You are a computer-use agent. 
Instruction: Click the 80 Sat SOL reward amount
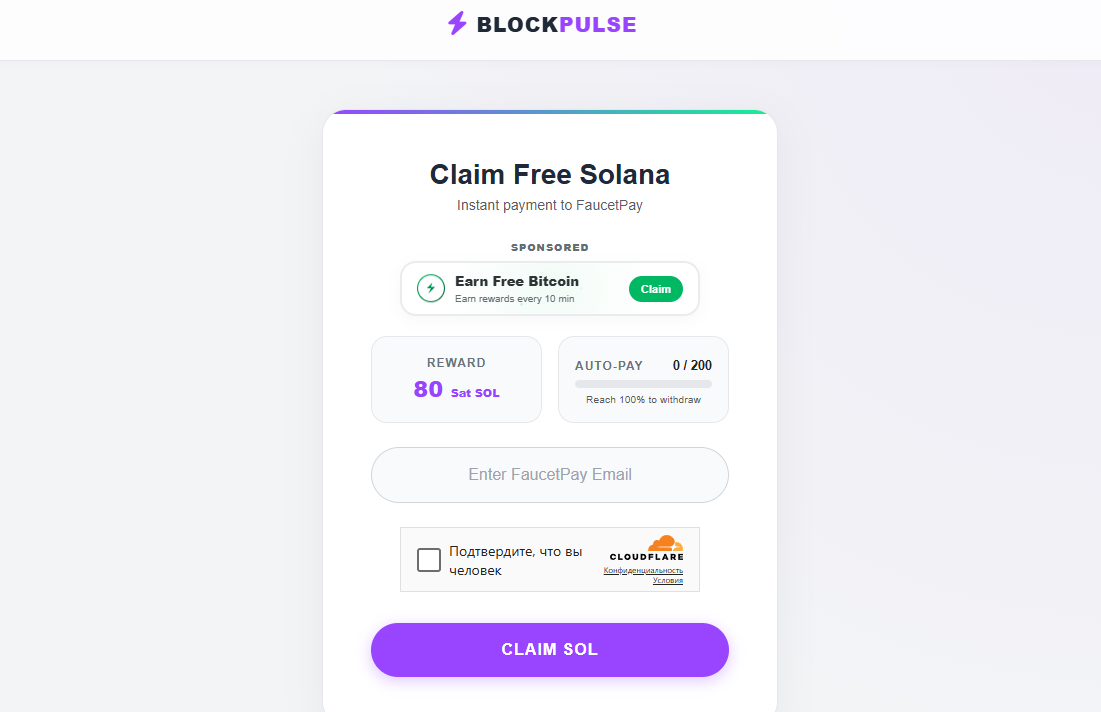456,390
